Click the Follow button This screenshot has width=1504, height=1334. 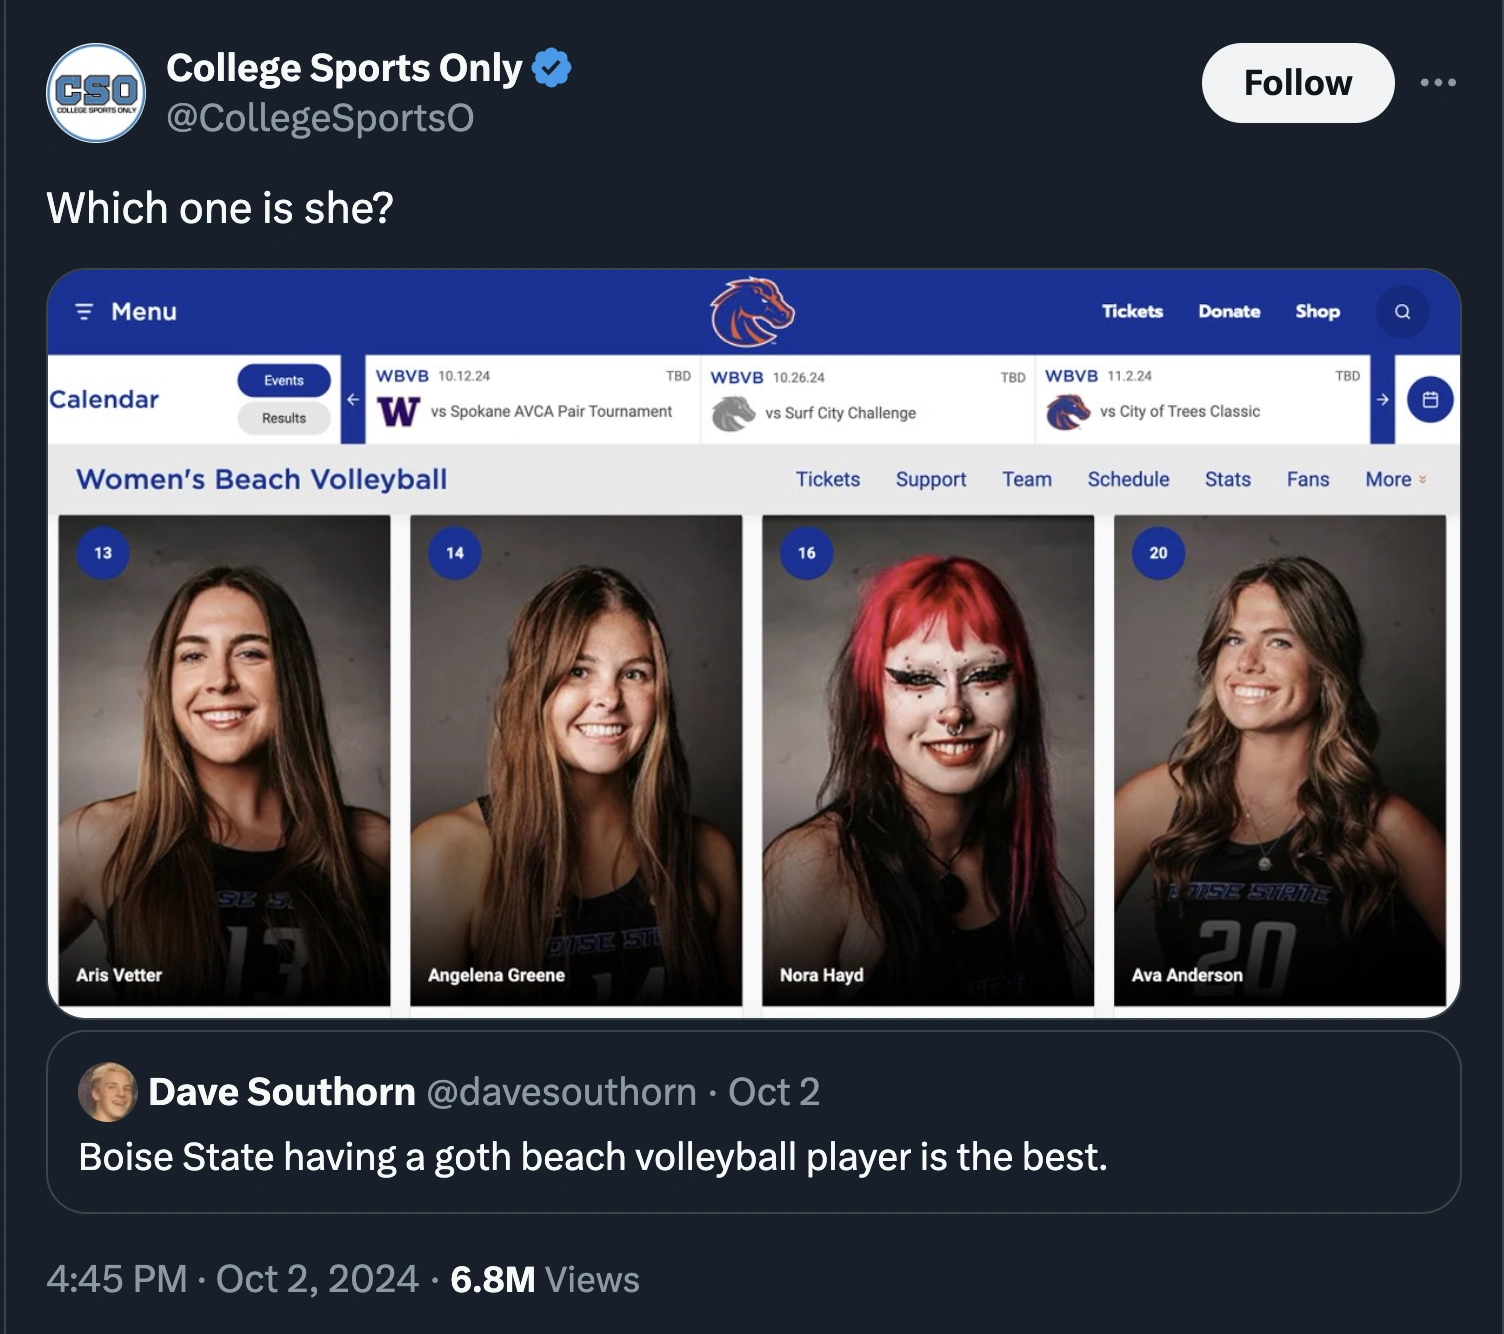click(x=1297, y=83)
